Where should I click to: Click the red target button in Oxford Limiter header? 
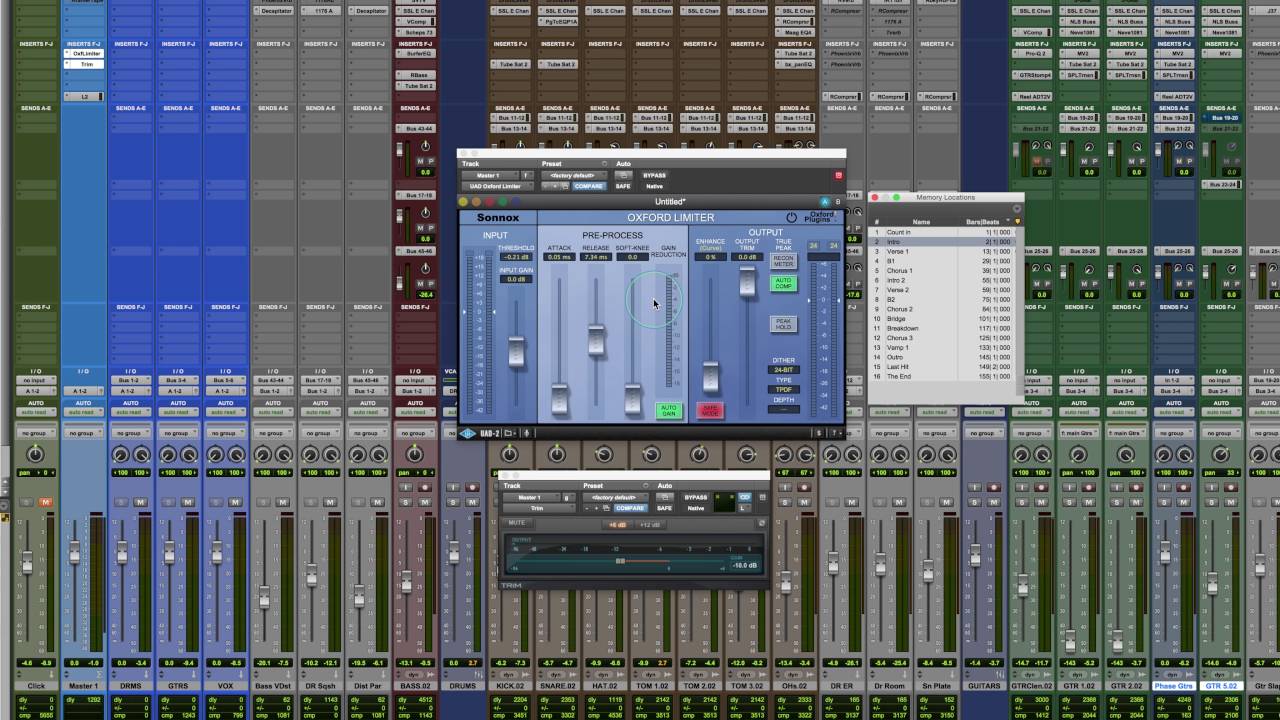pos(838,175)
